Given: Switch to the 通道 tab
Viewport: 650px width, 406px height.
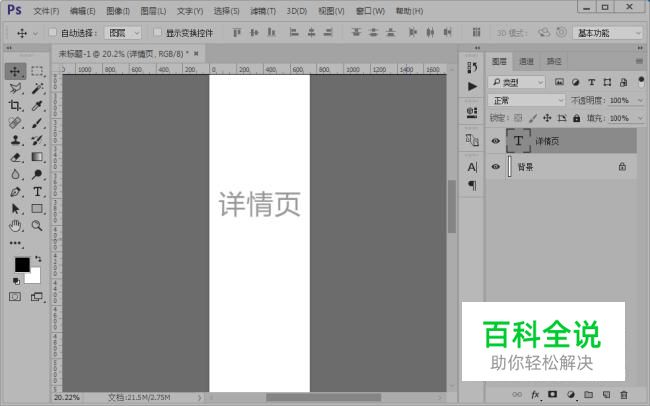Looking at the screenshot, I should [526, 61].
